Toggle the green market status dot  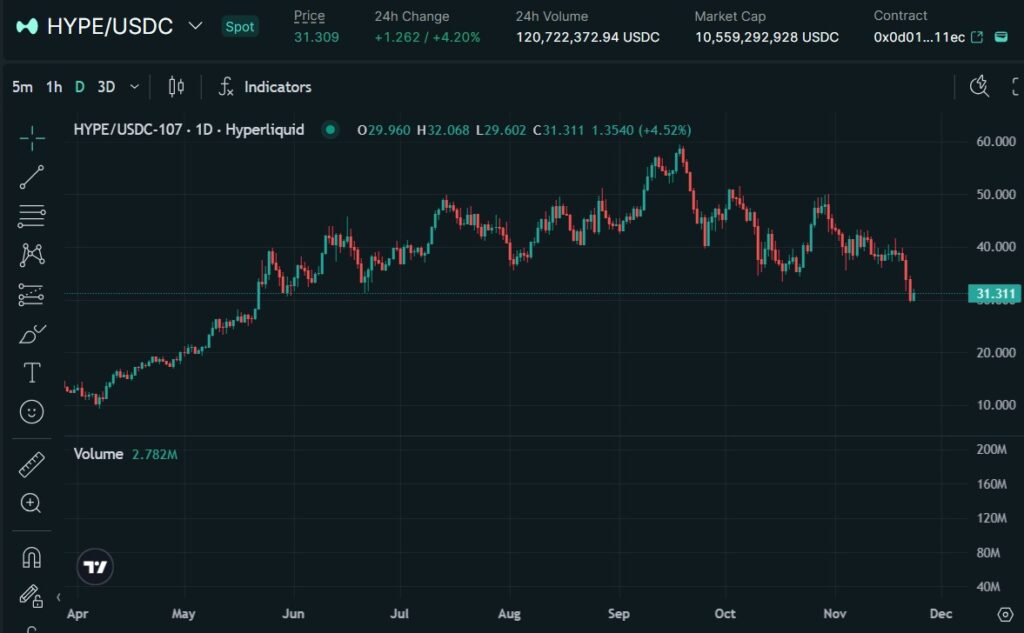point(328,130)
